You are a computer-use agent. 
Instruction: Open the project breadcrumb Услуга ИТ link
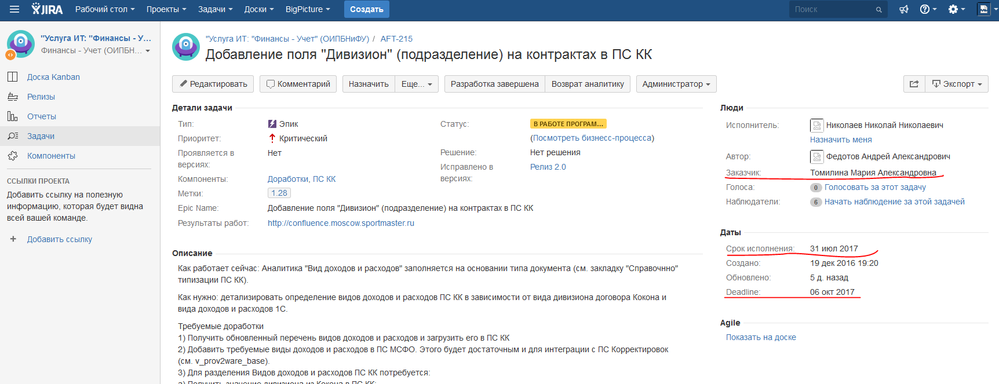(288, 39)
